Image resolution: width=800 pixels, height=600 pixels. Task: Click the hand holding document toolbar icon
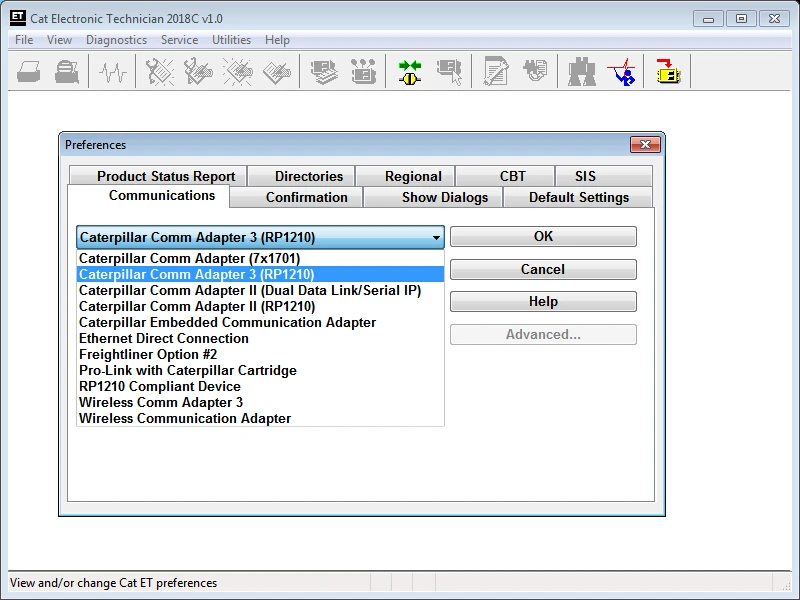pos(535,70)
